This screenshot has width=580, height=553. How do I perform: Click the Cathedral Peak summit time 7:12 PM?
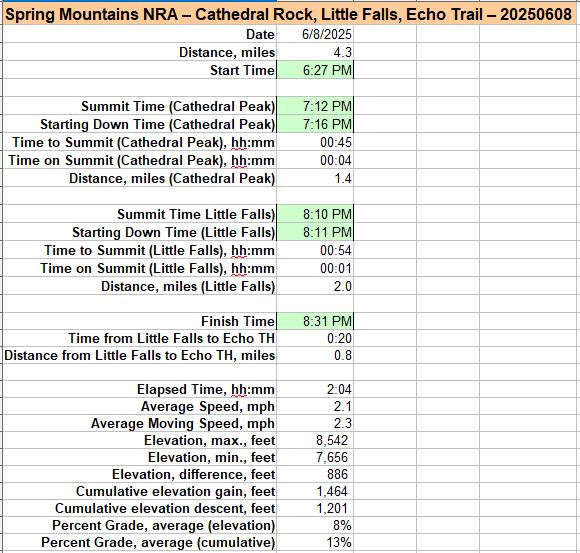(x=315, y=106)
